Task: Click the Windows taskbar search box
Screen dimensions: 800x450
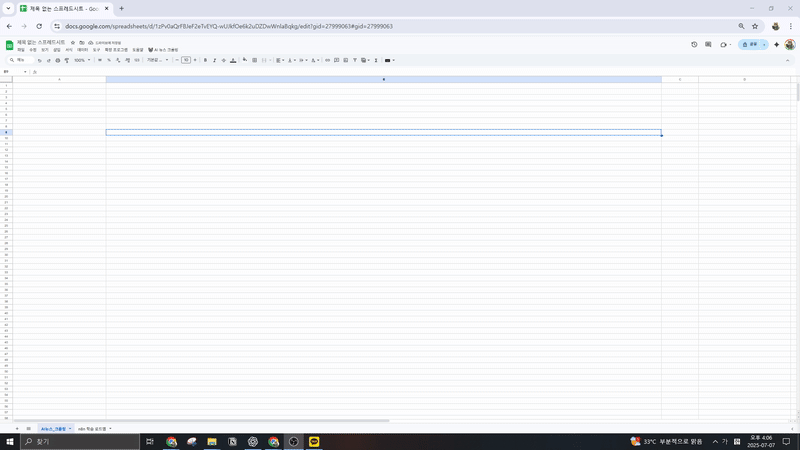Action: point(80,441)
